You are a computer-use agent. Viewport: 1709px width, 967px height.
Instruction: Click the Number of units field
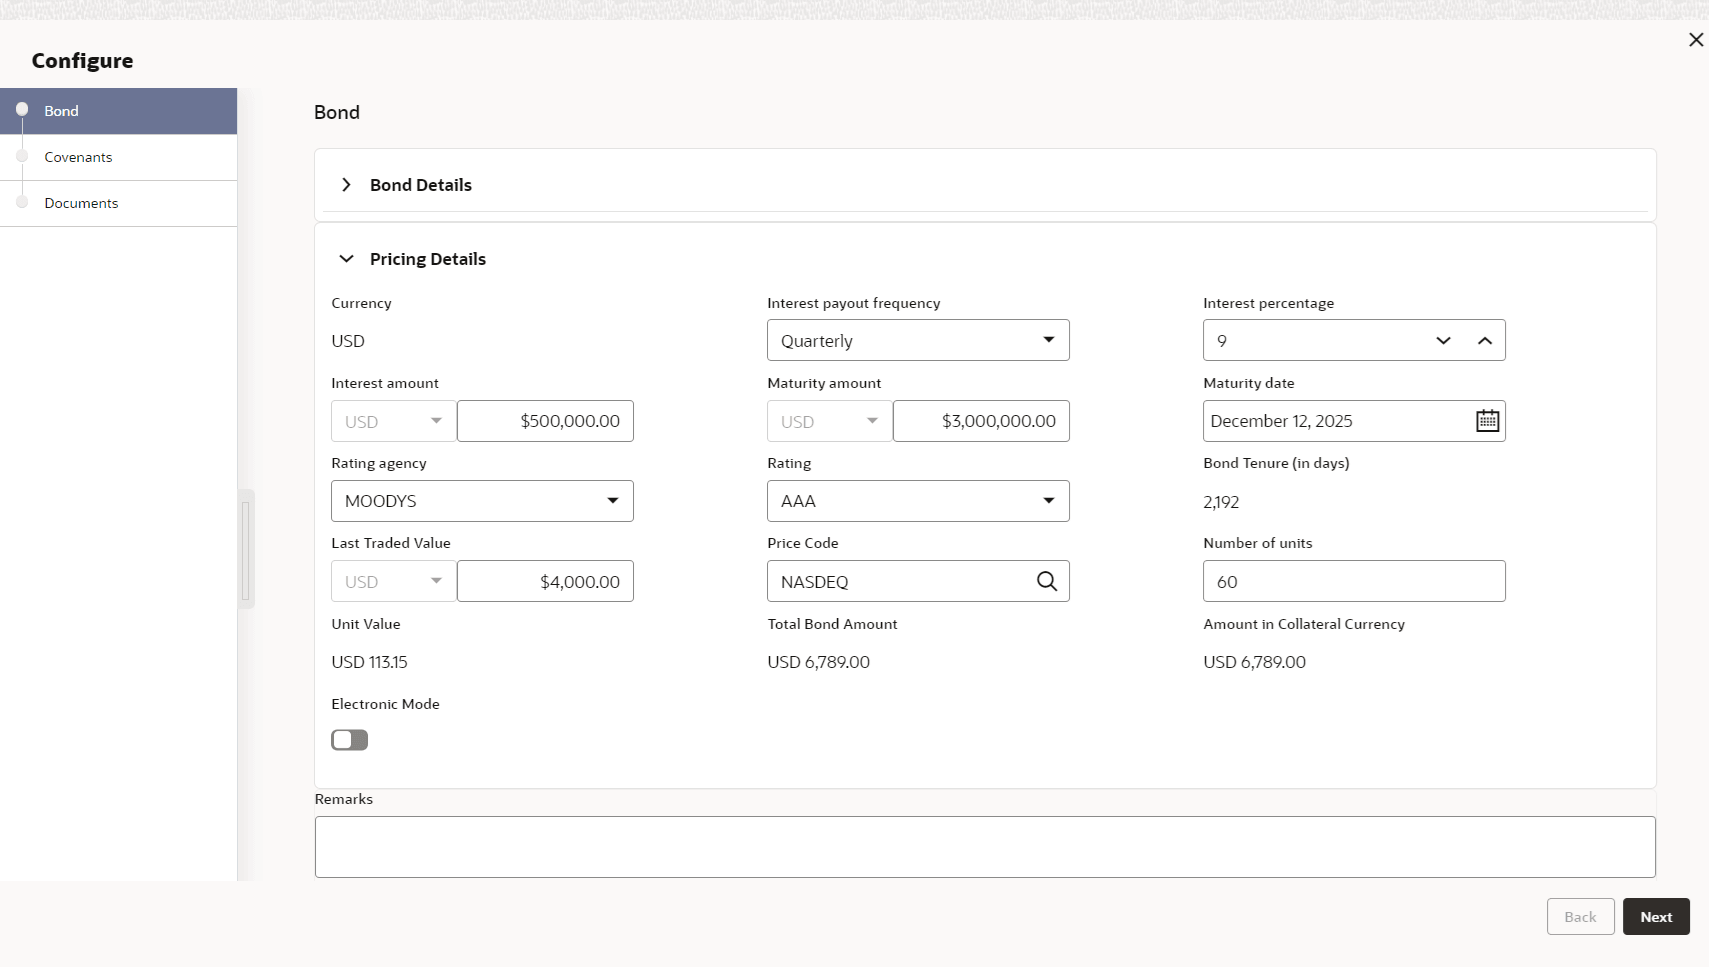[x=1353, y=581]
